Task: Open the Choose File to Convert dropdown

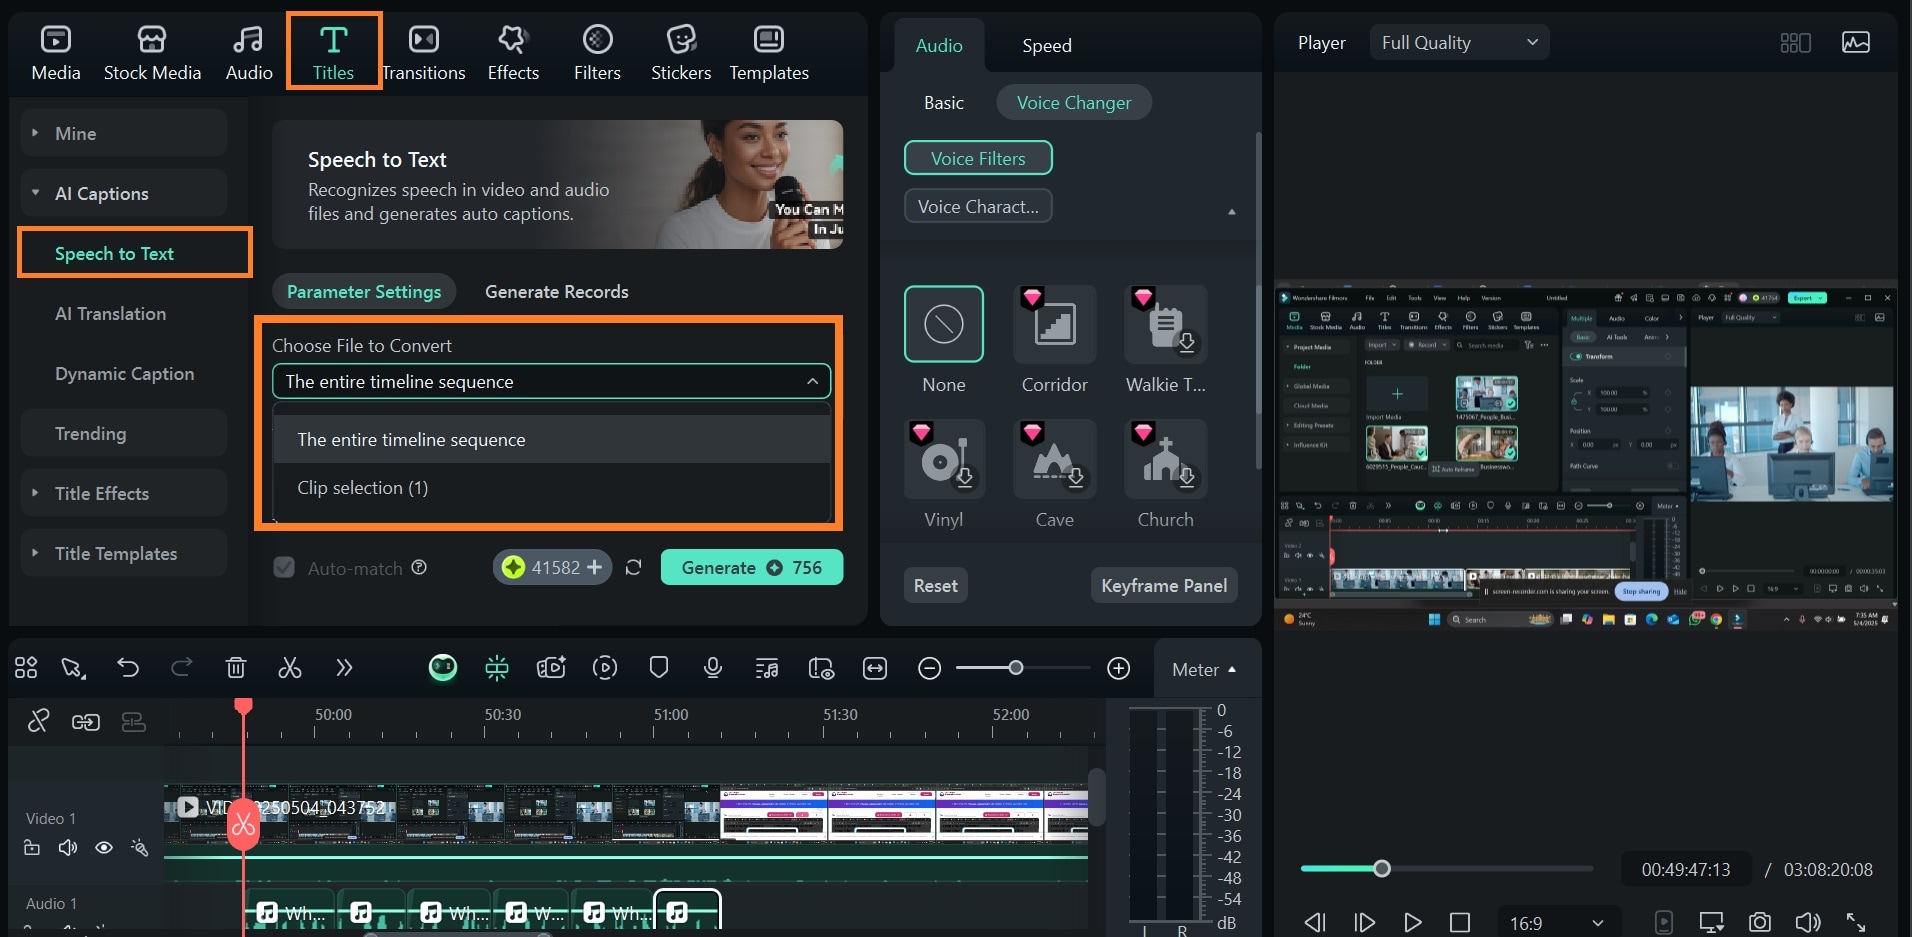Action: pyautogui.click(x=551, y=381)
